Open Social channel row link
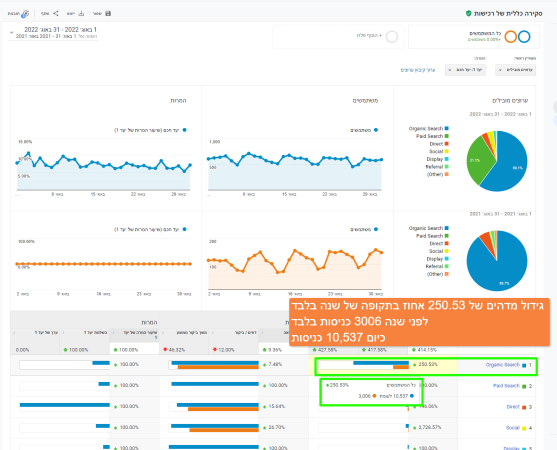The image size is (557, 450). pos(513,428)
